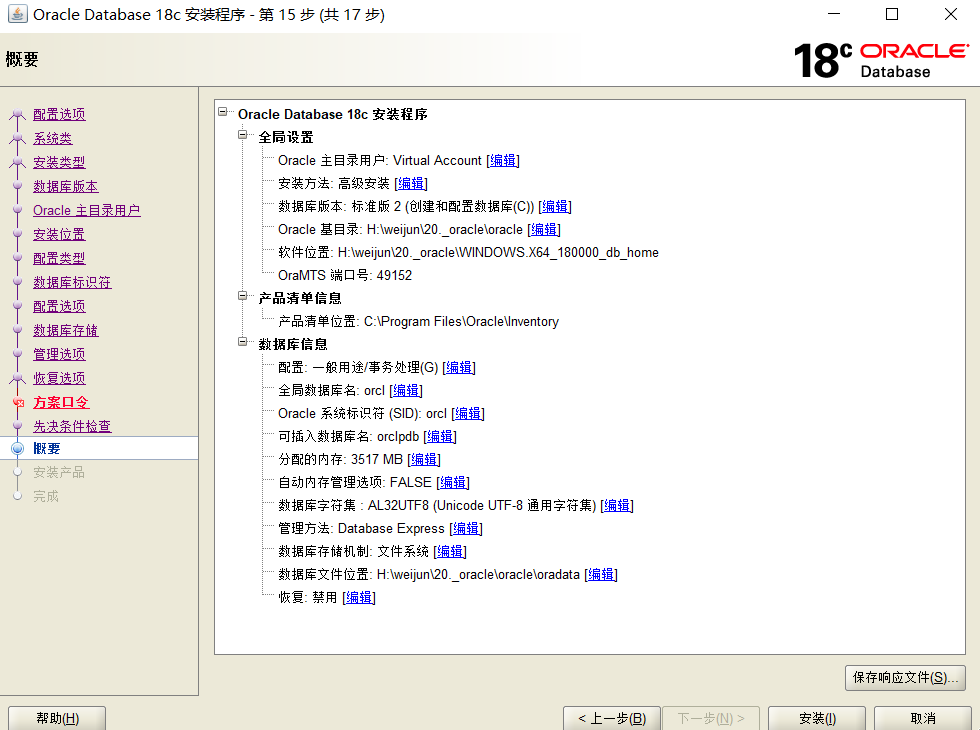Click the 帮助 button

coord(56,719)
